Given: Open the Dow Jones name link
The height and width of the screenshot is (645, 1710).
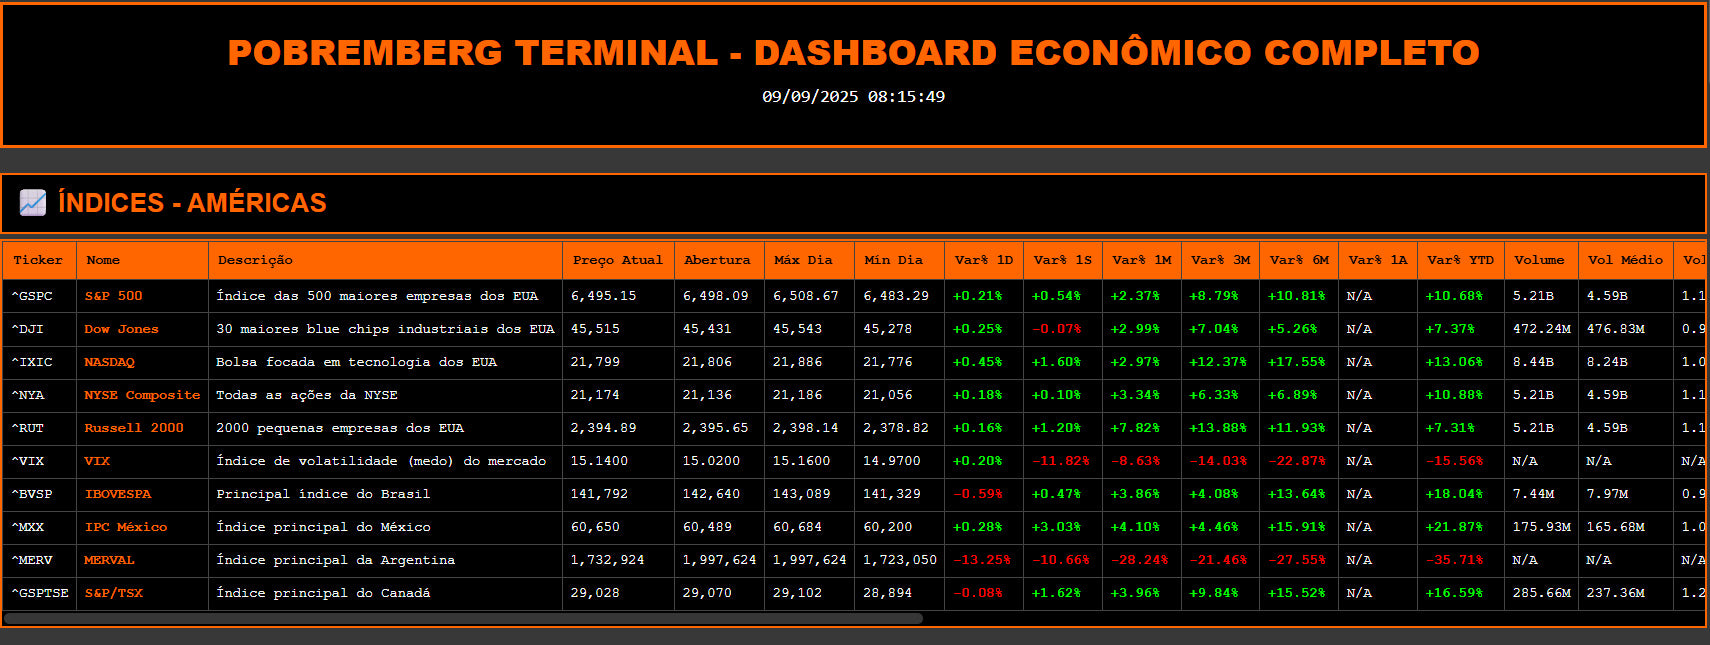Looking at the screenshot, I should pyautogui.click(x=121, y=329).
